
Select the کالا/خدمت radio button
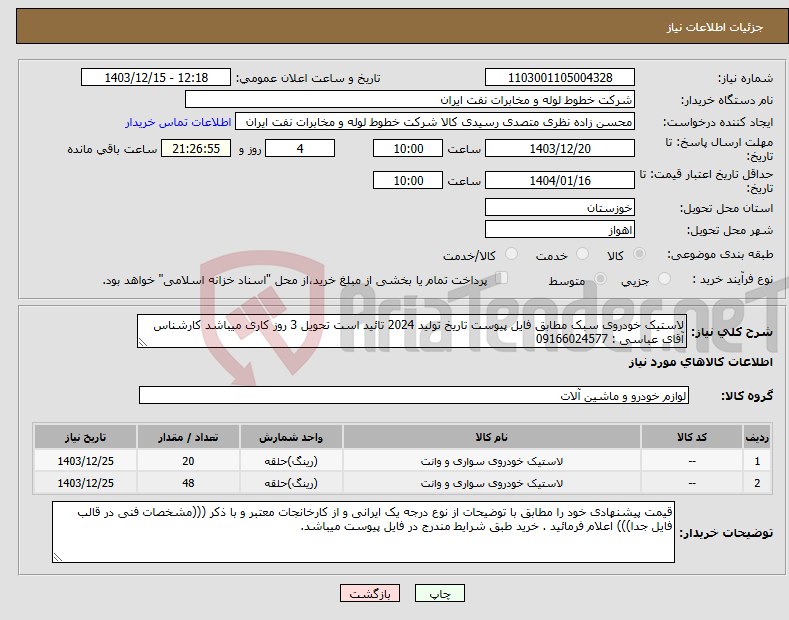[511, 254]
